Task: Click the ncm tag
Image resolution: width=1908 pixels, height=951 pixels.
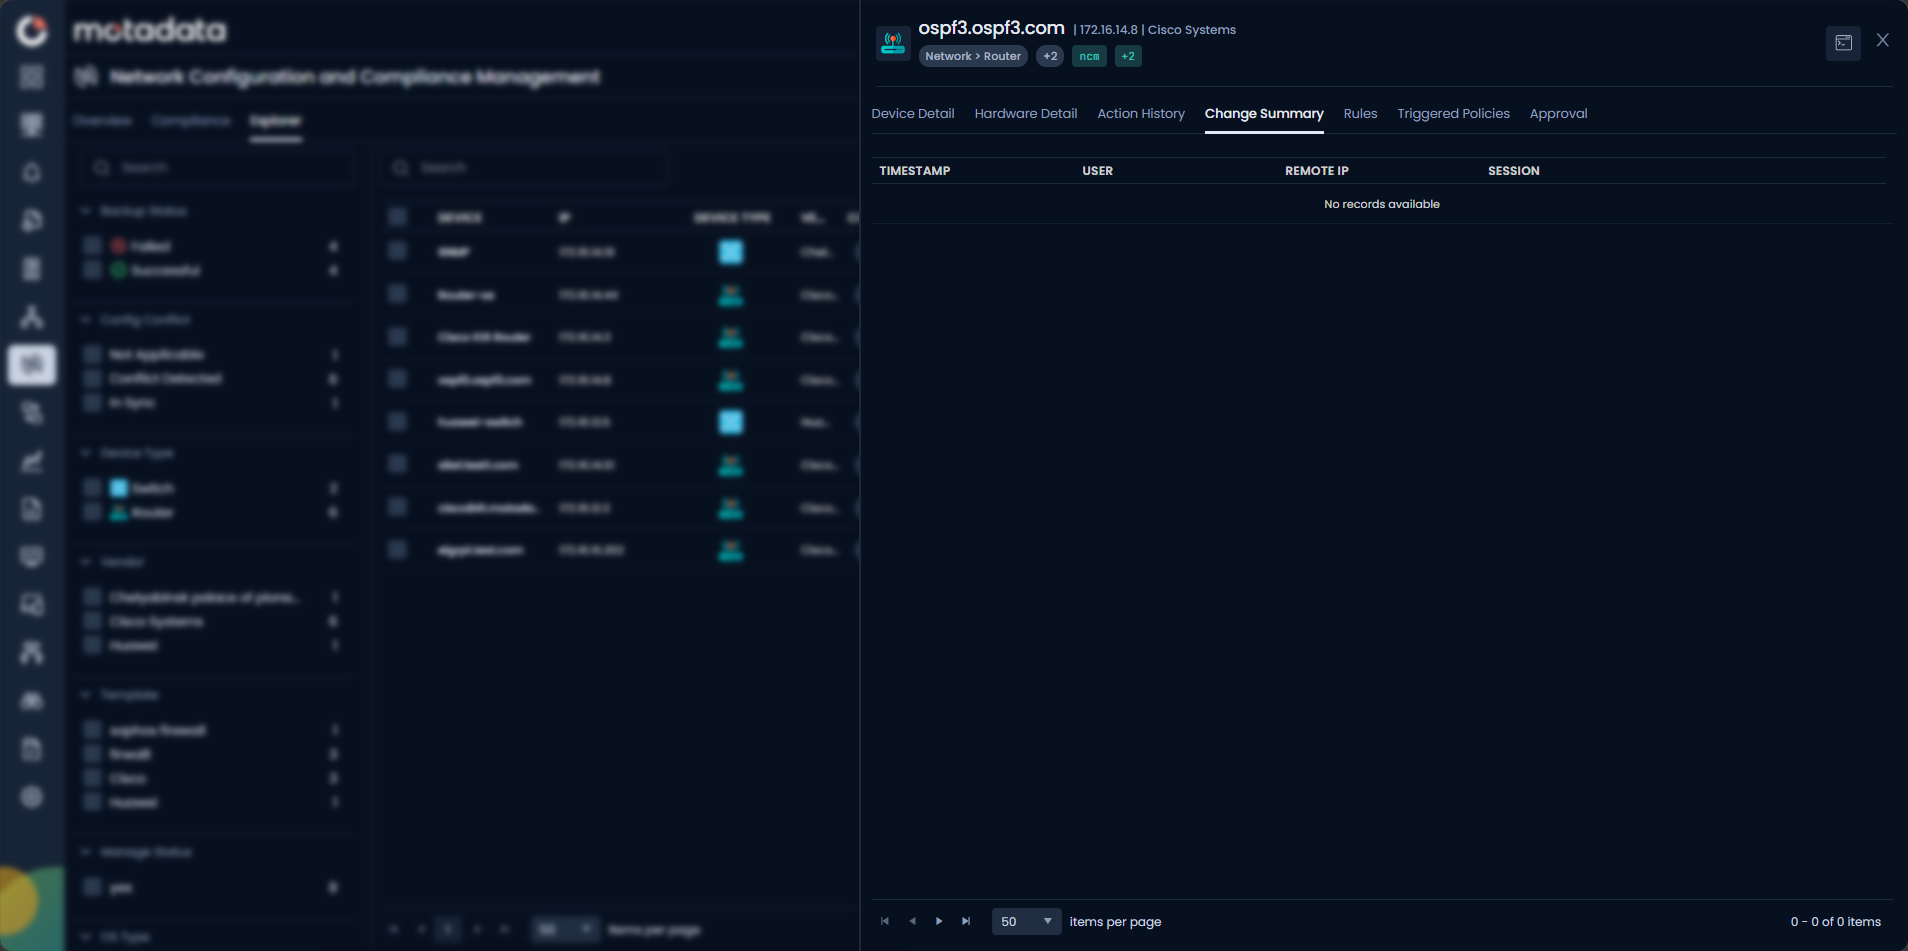Action: (x=1089, y=56)
